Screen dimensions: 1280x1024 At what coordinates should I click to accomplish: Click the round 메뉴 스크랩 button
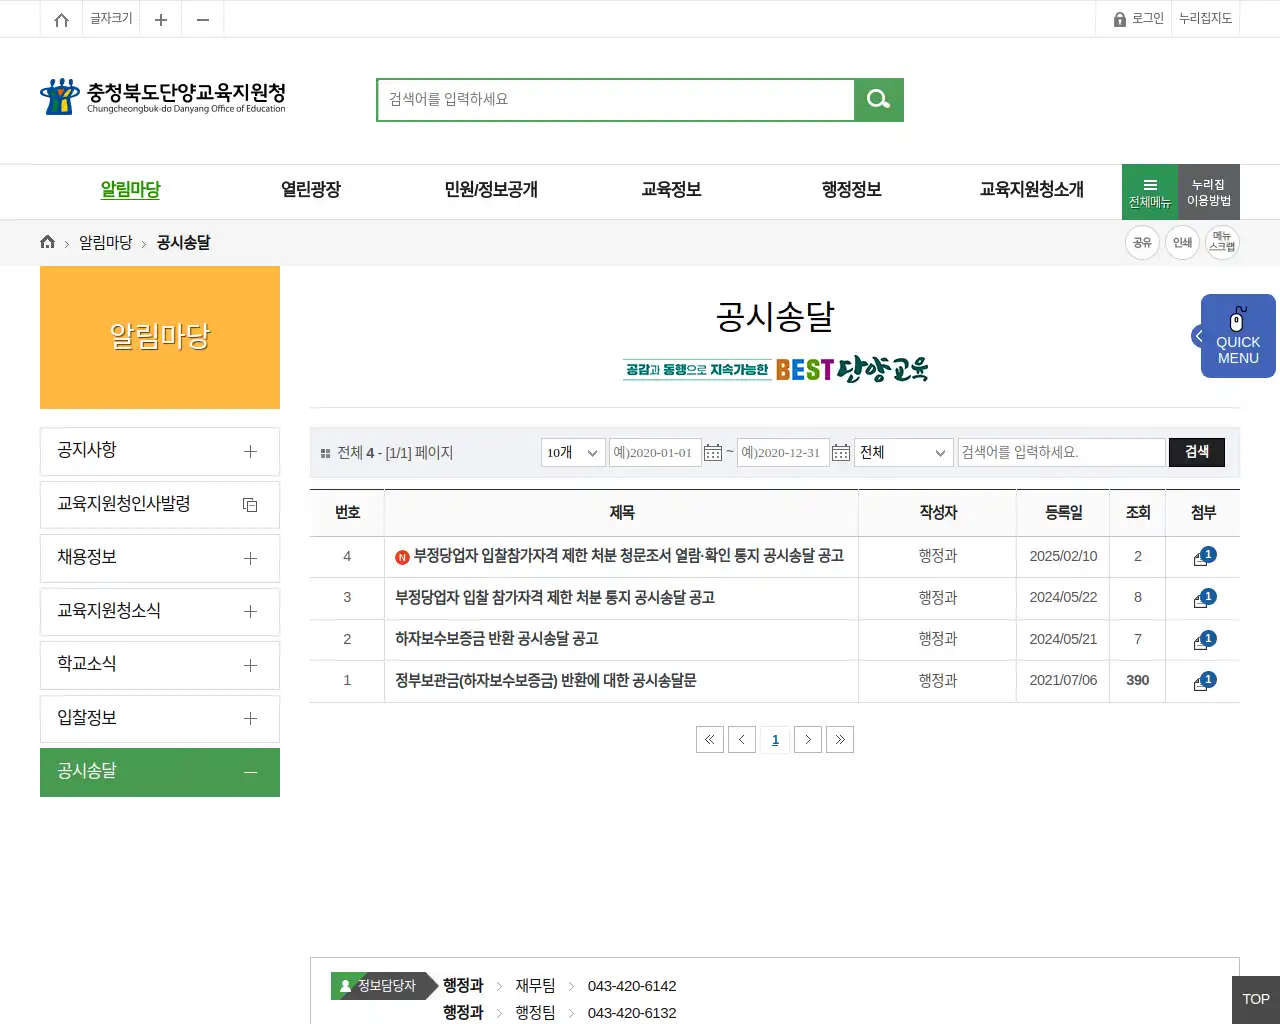click(1222, 242)
